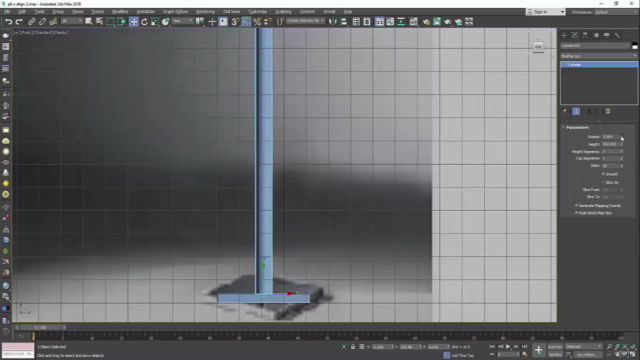Open the Sign In dropdown
The height and width of the screenshot is (360, 640).
(x=546, y=12)
